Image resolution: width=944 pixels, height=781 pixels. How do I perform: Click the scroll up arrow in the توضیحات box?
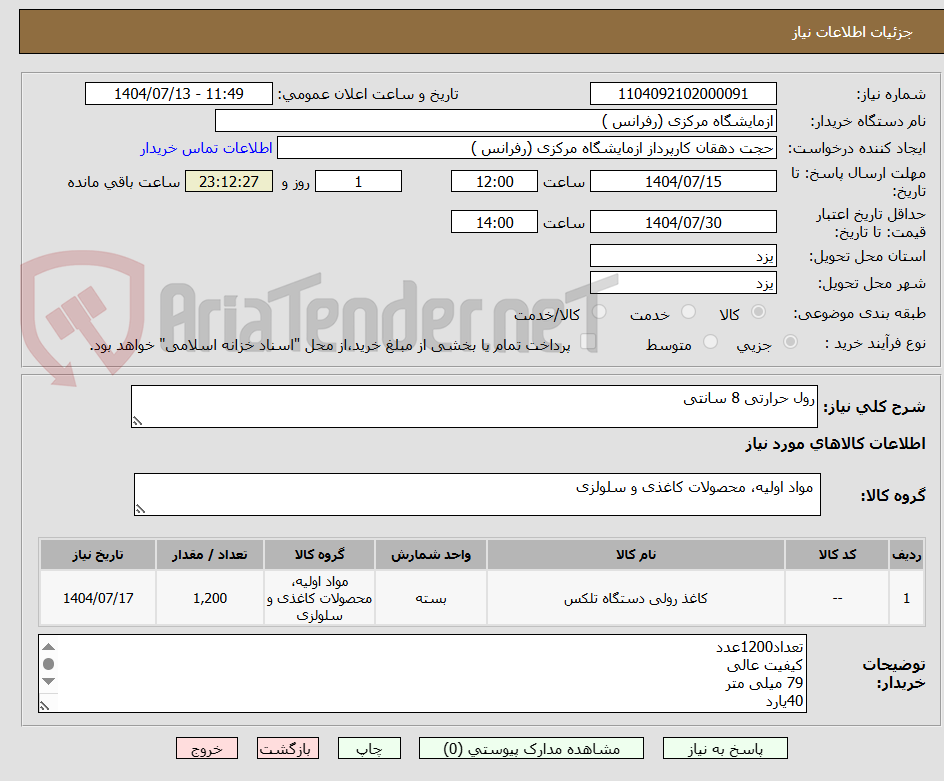(x=49, y=647)
